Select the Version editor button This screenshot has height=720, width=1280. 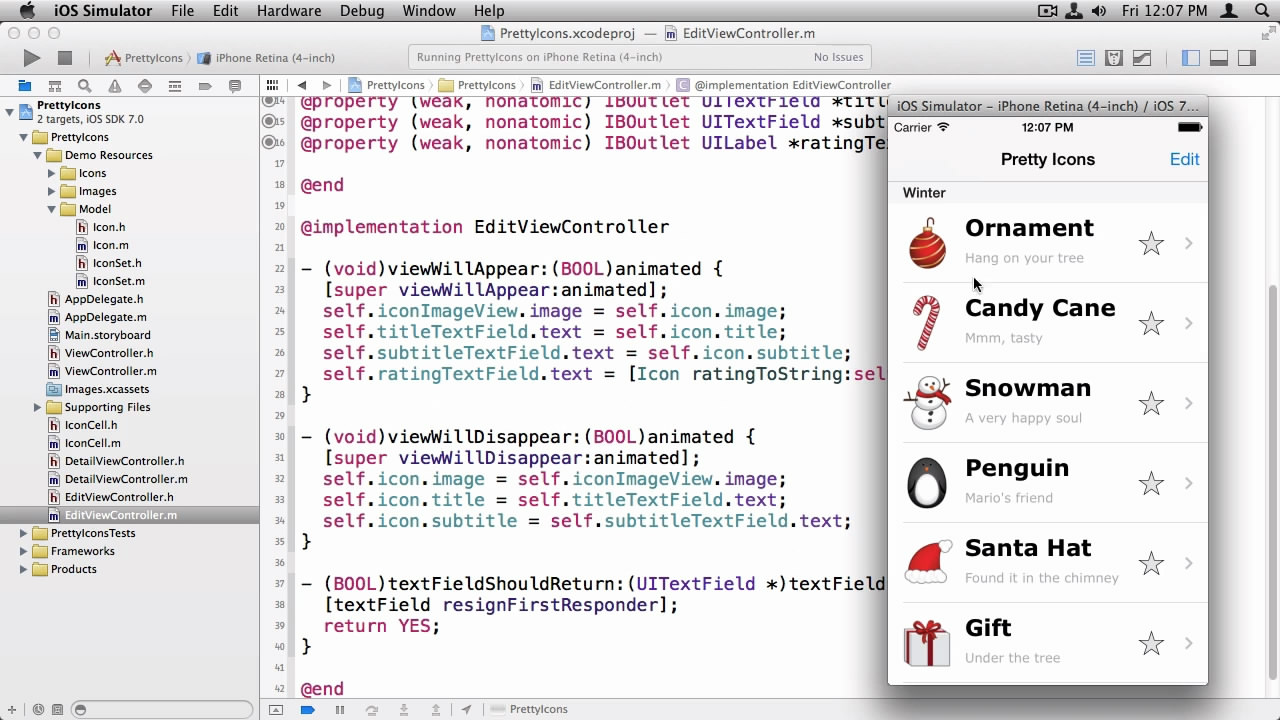tap(1142, 58)
